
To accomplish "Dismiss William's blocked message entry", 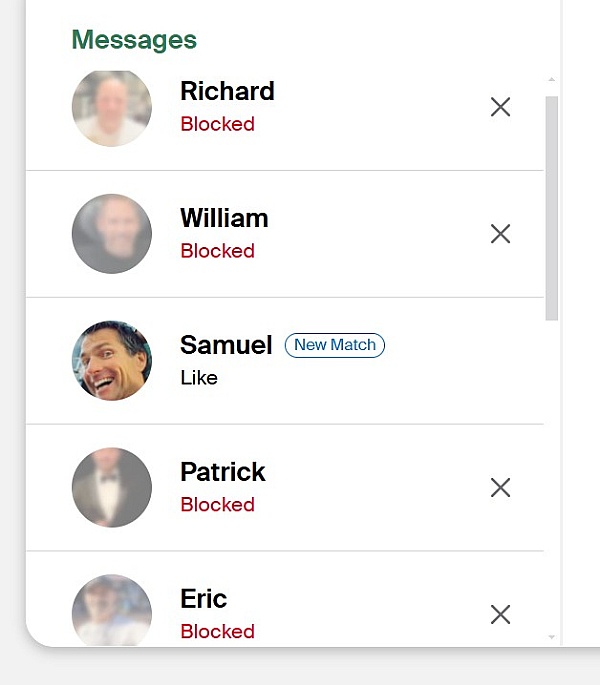I will pos(500,234).
